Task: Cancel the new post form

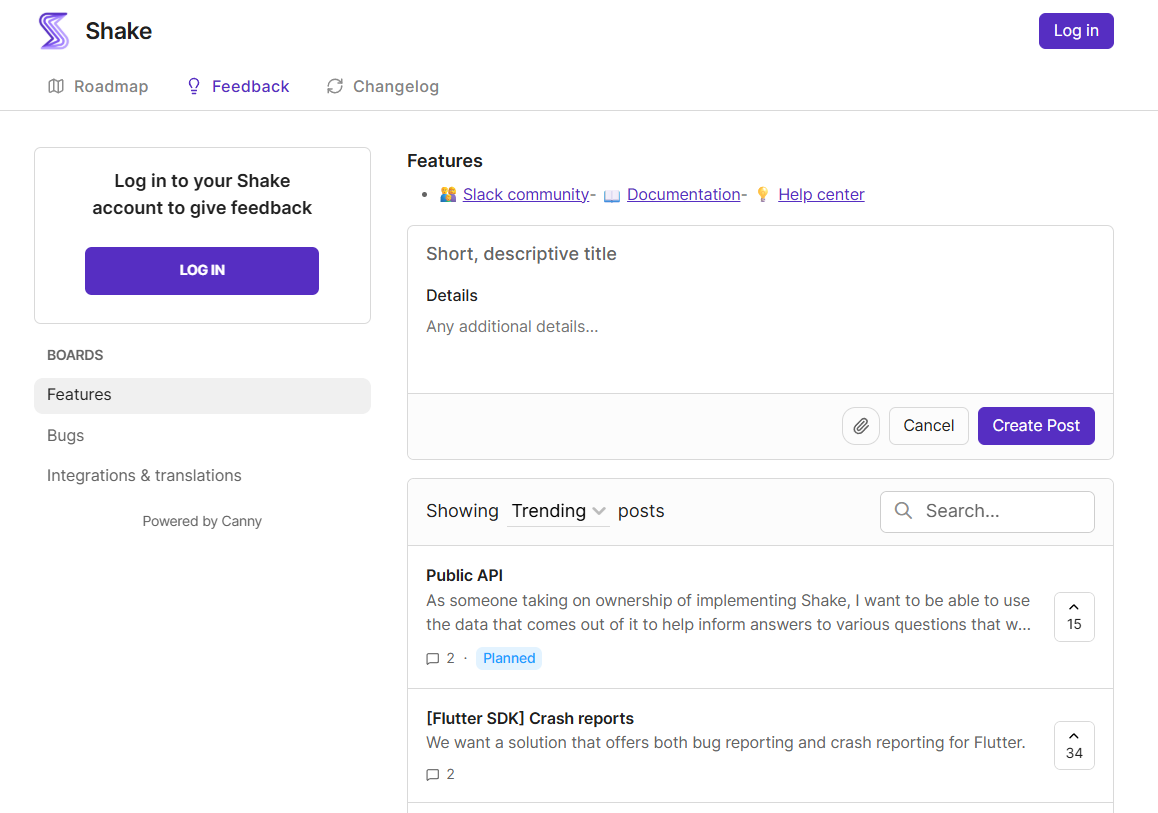Action: click(x=928, y=426)
